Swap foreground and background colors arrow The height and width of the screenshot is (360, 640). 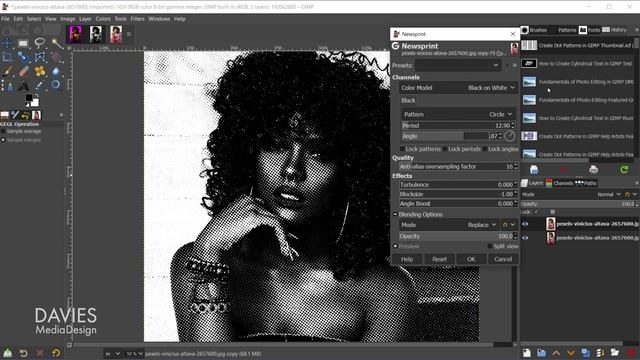(x=37, y=96)
